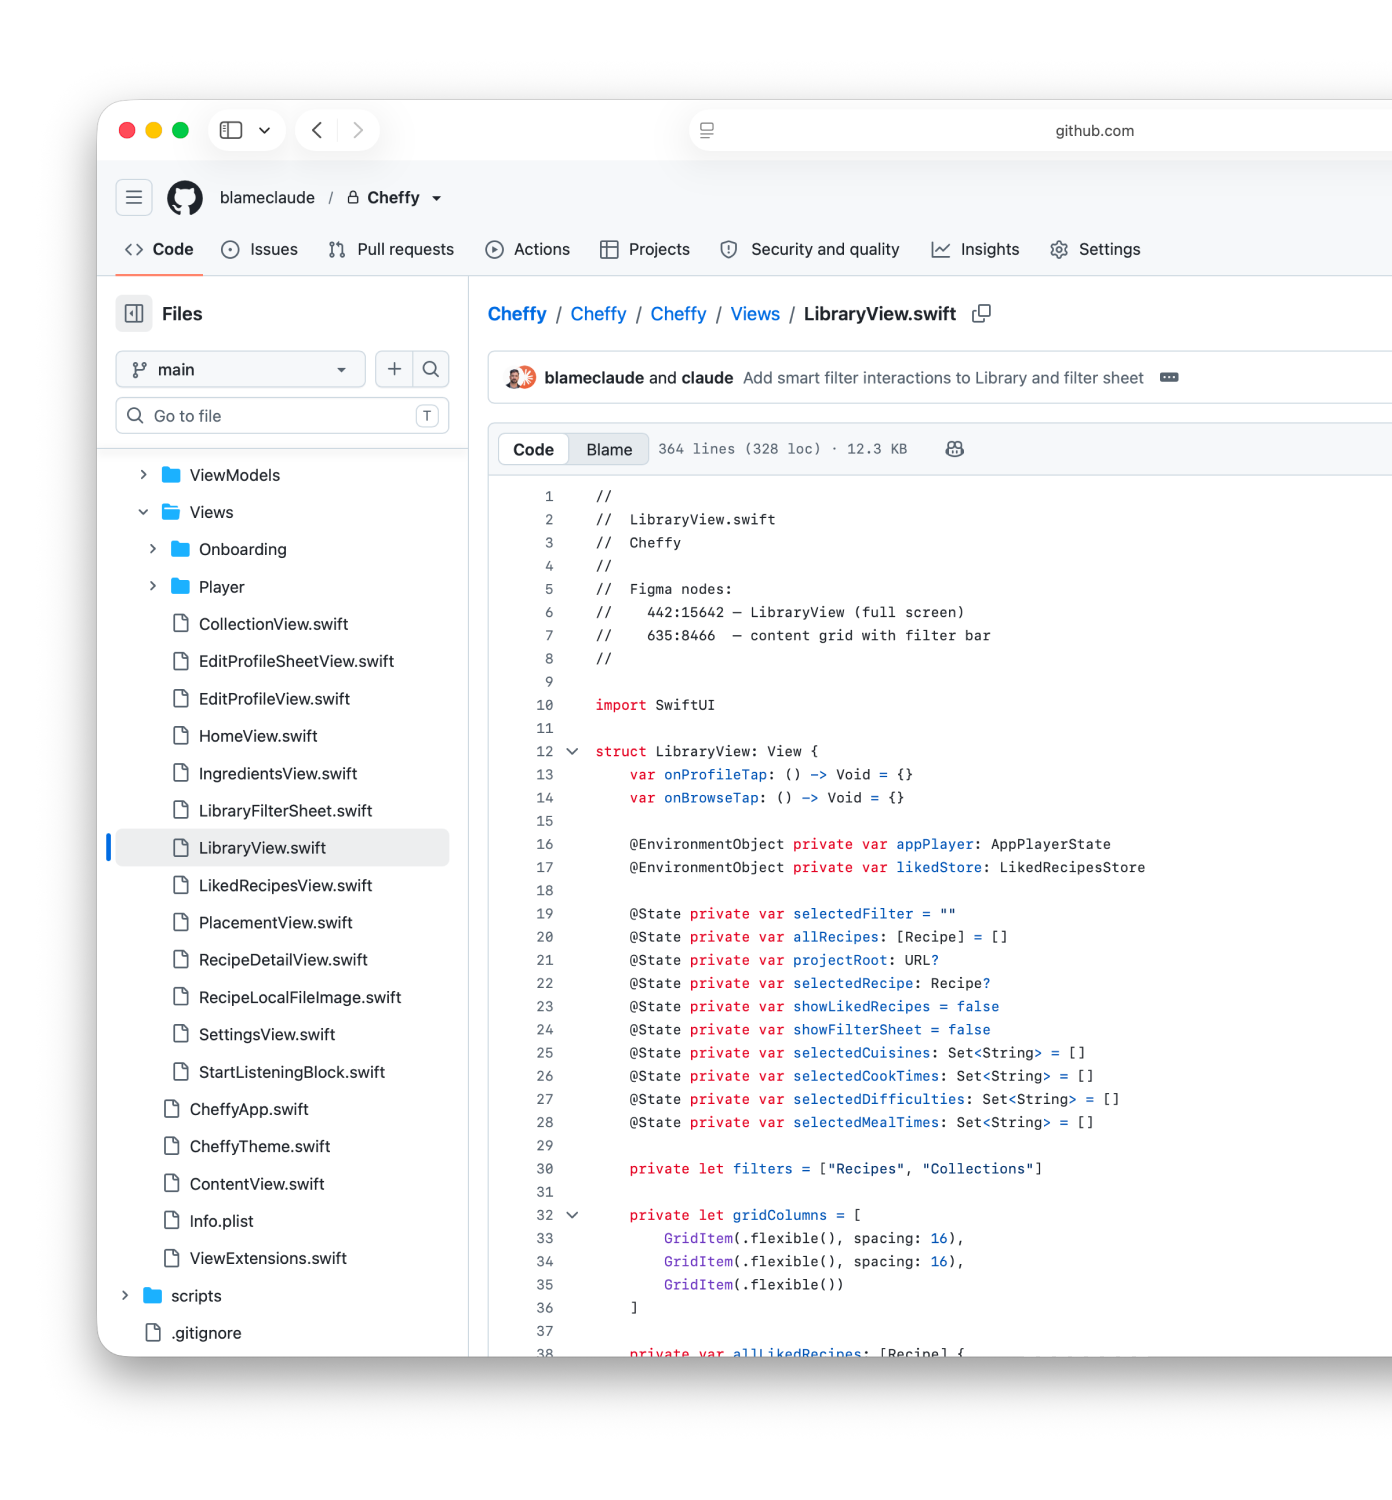Screen dimensions: 1392x1500
Task: Focus the Go to file search field
Action: click(282, 416)
